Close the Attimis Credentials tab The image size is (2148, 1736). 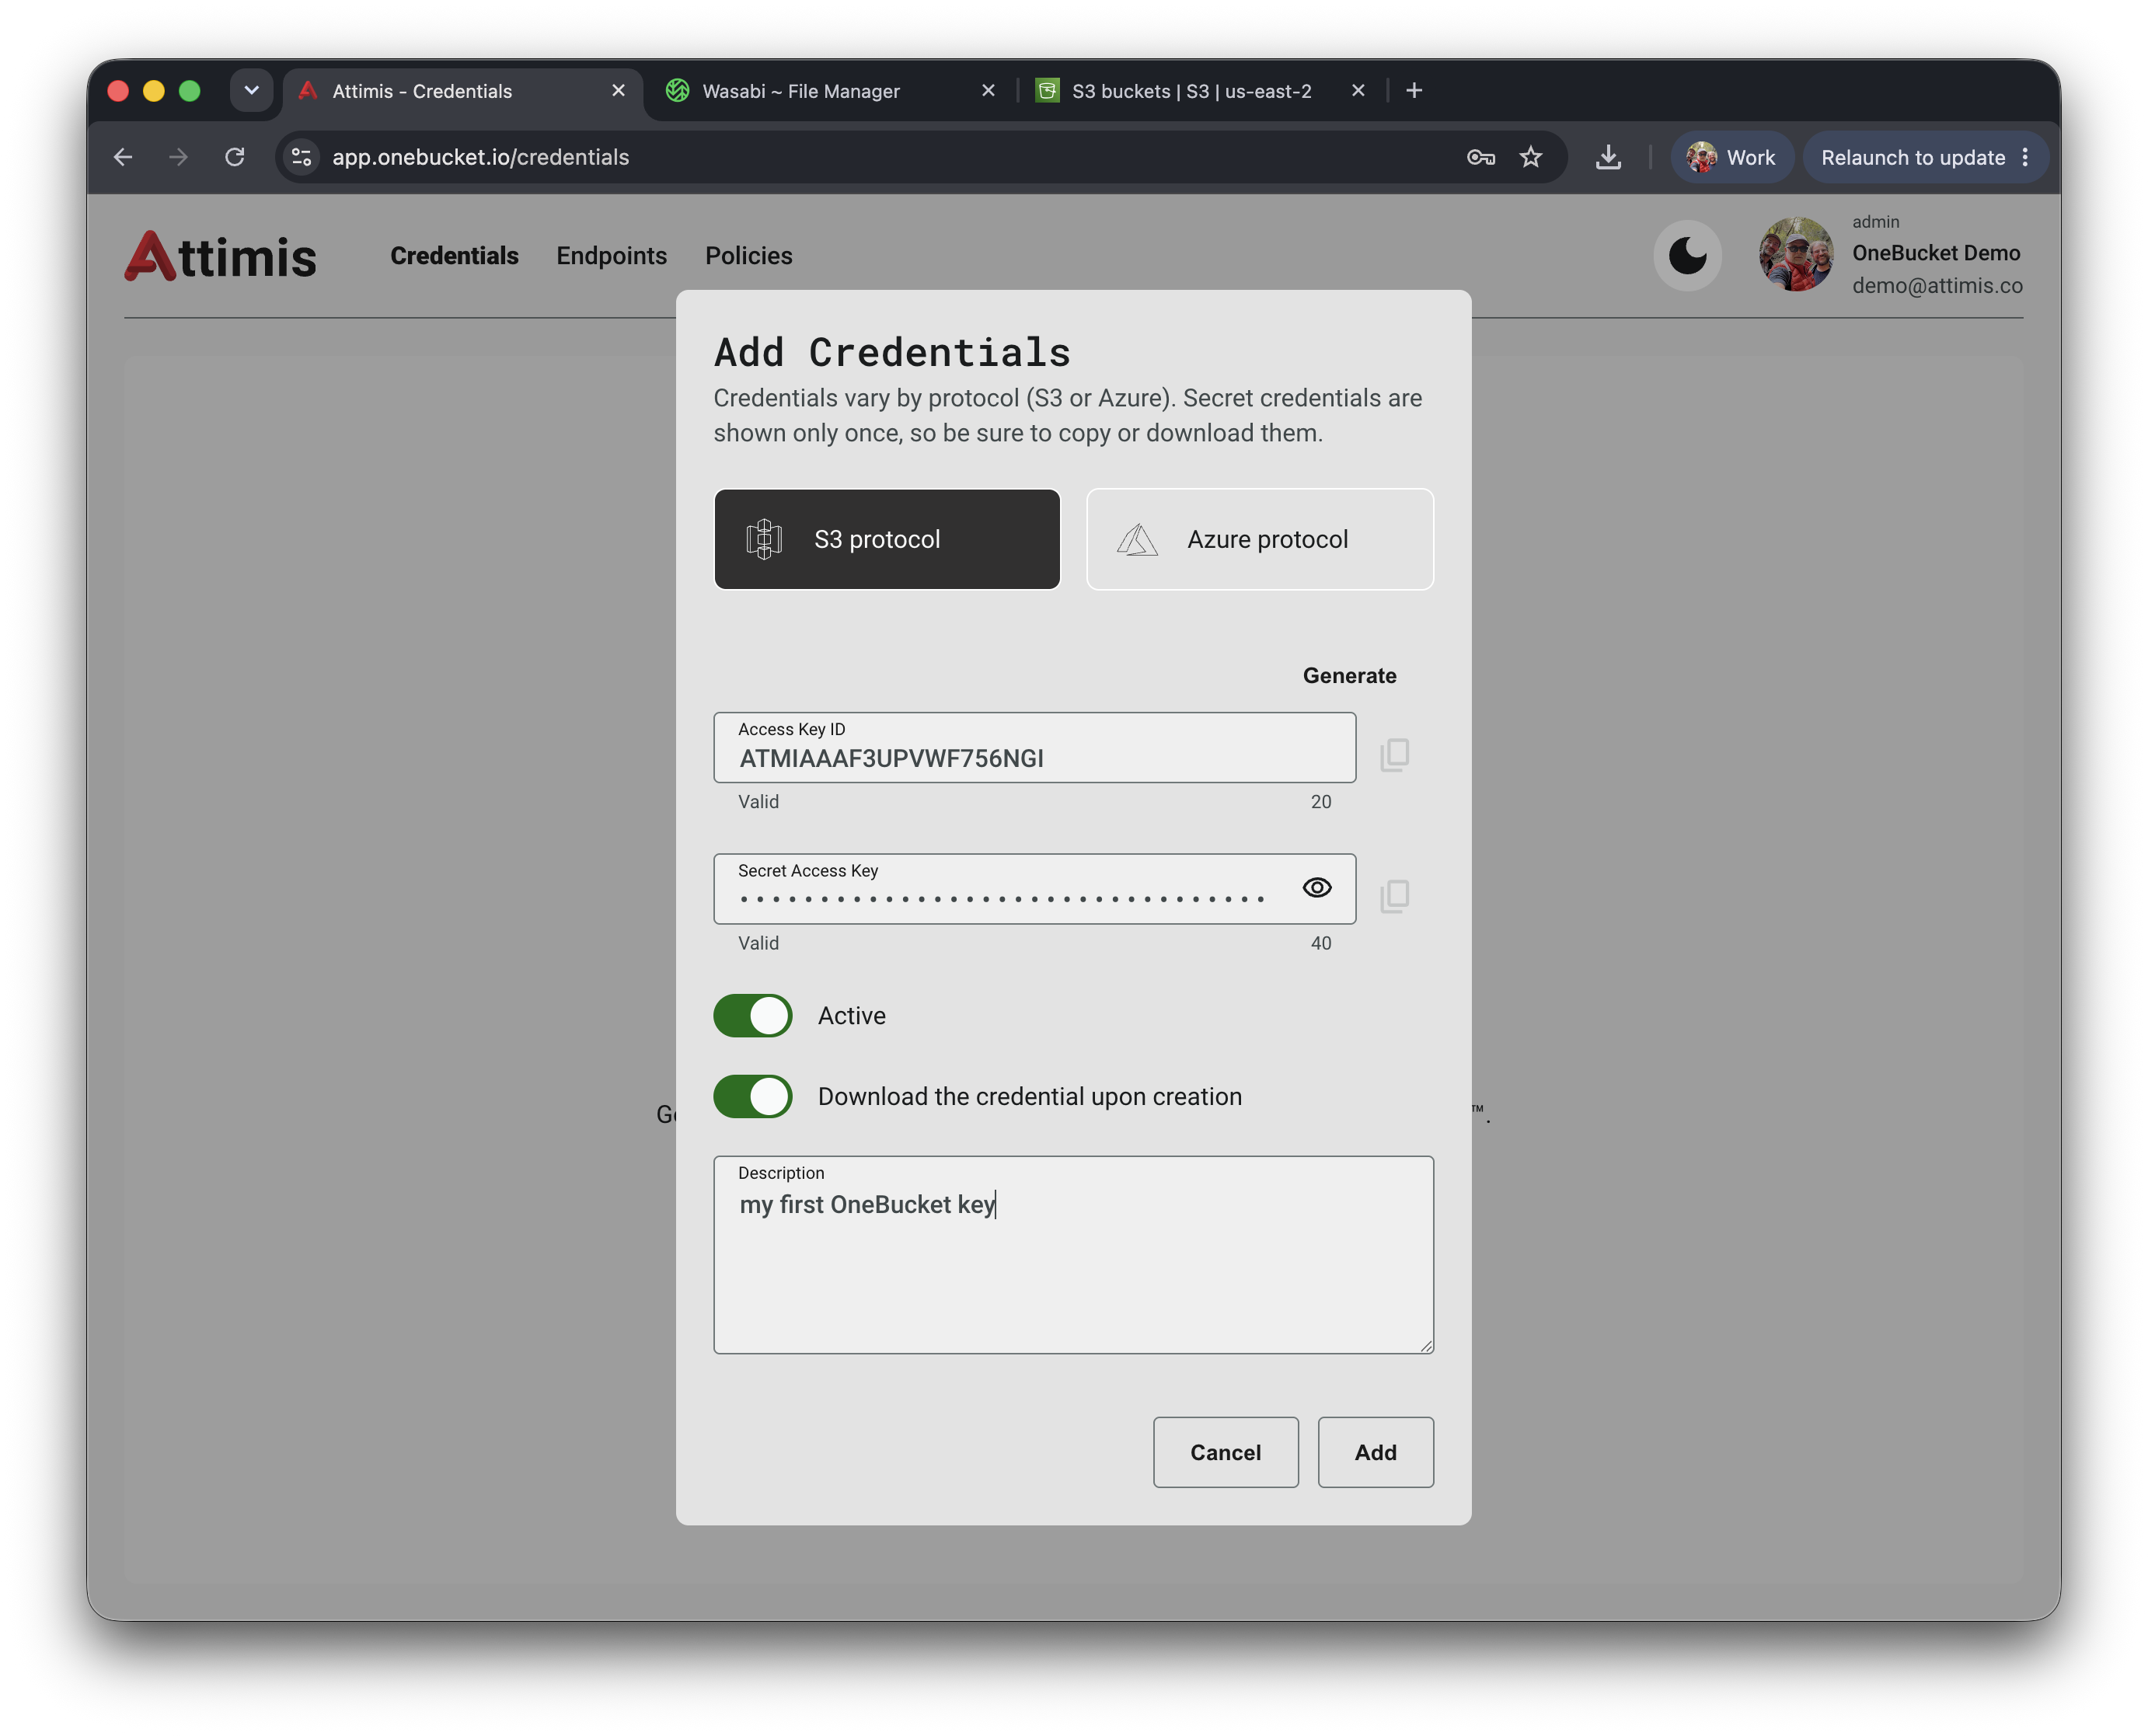pyautogui.click(x=618, y=91)
